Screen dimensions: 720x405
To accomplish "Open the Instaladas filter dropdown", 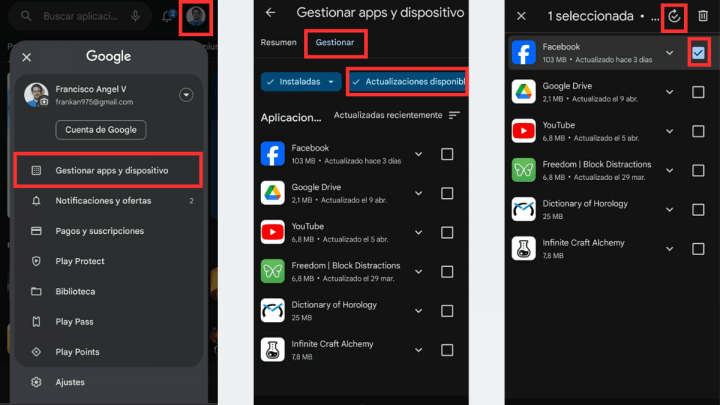I will pyautogui.click(x=301, y=82).
